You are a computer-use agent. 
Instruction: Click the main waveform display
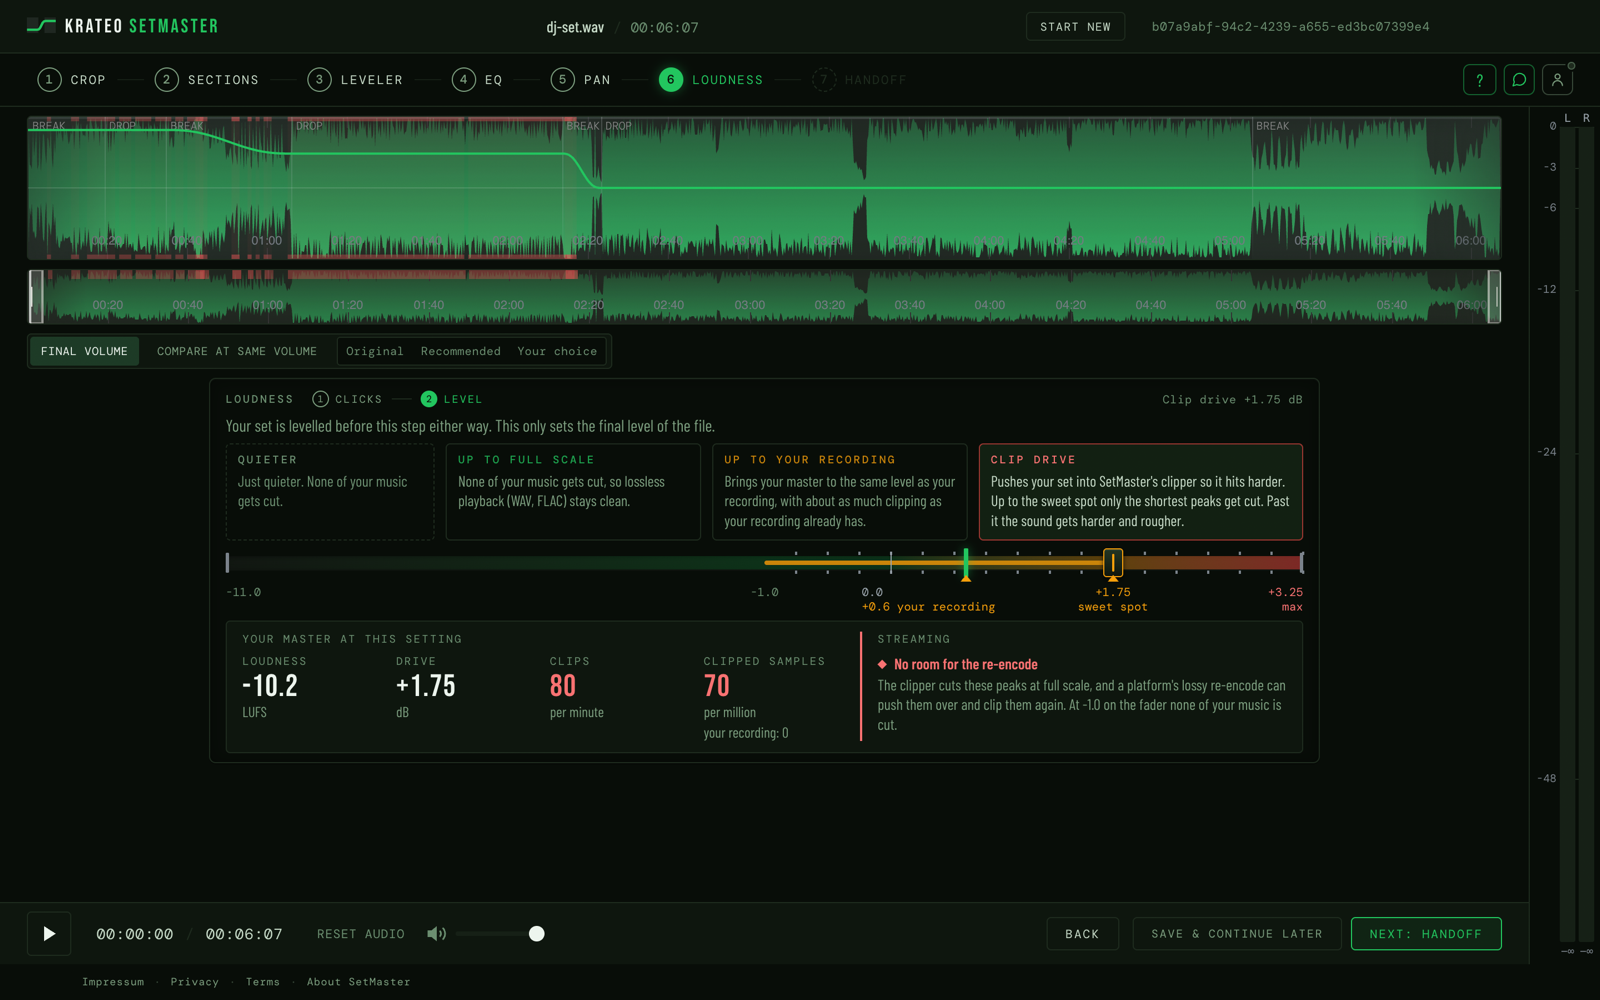(x=764, y=188)
